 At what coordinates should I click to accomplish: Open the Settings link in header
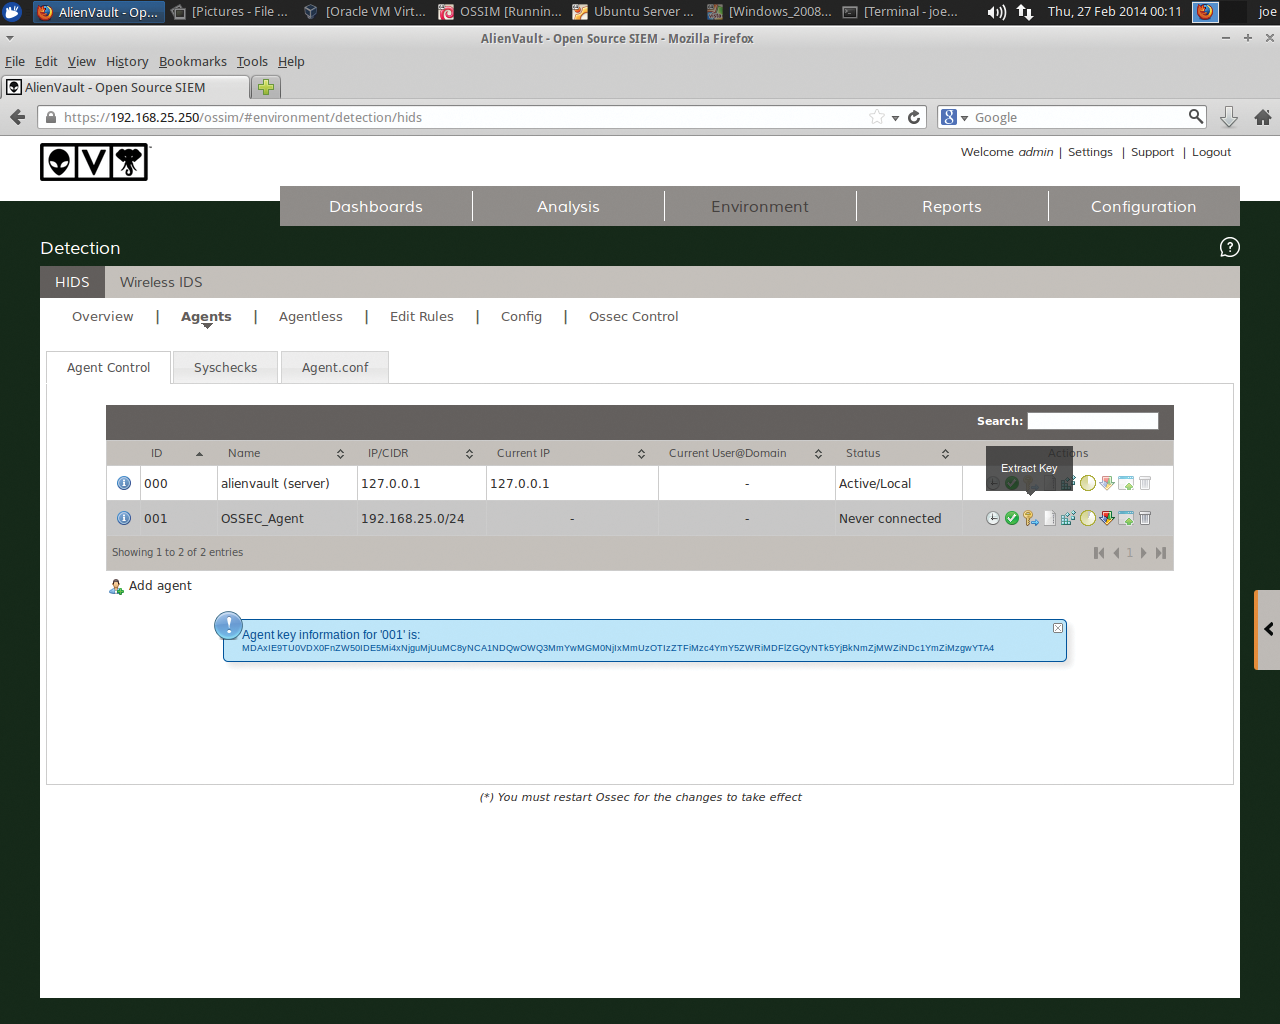[1090, 152]
